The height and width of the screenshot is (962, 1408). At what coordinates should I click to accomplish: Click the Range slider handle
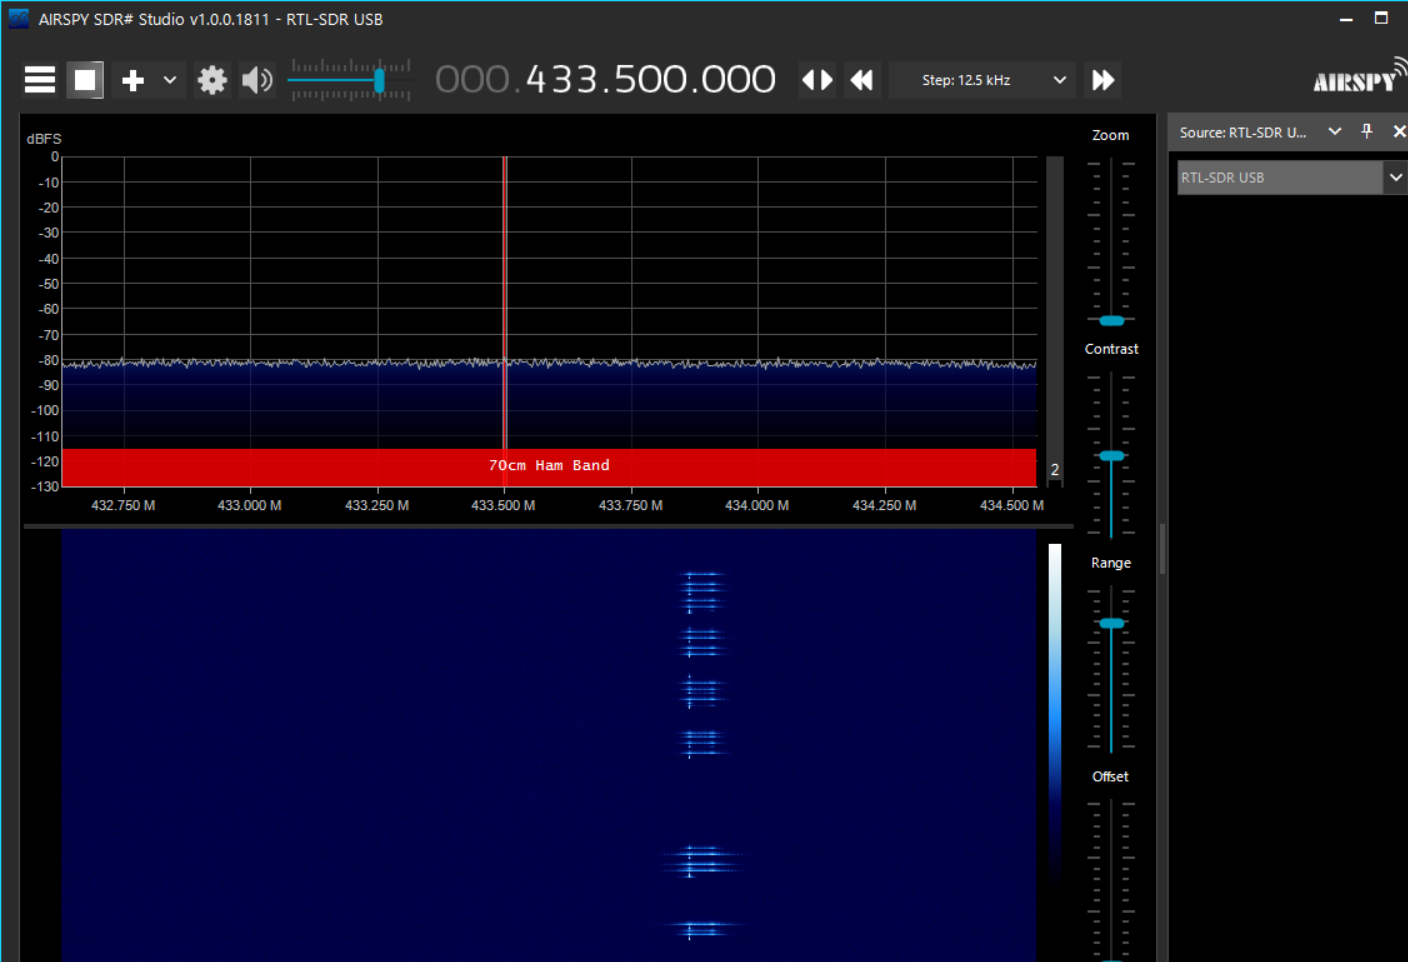pyautogui.click(x=1111, y=623)
